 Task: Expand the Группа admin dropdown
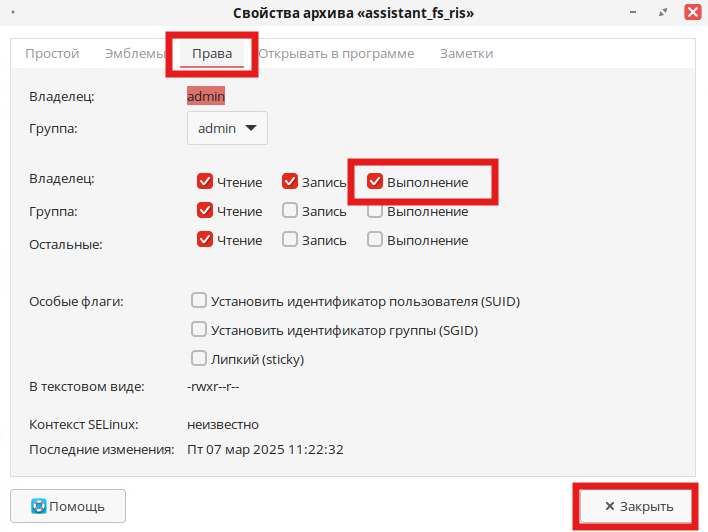click(227, 128)
